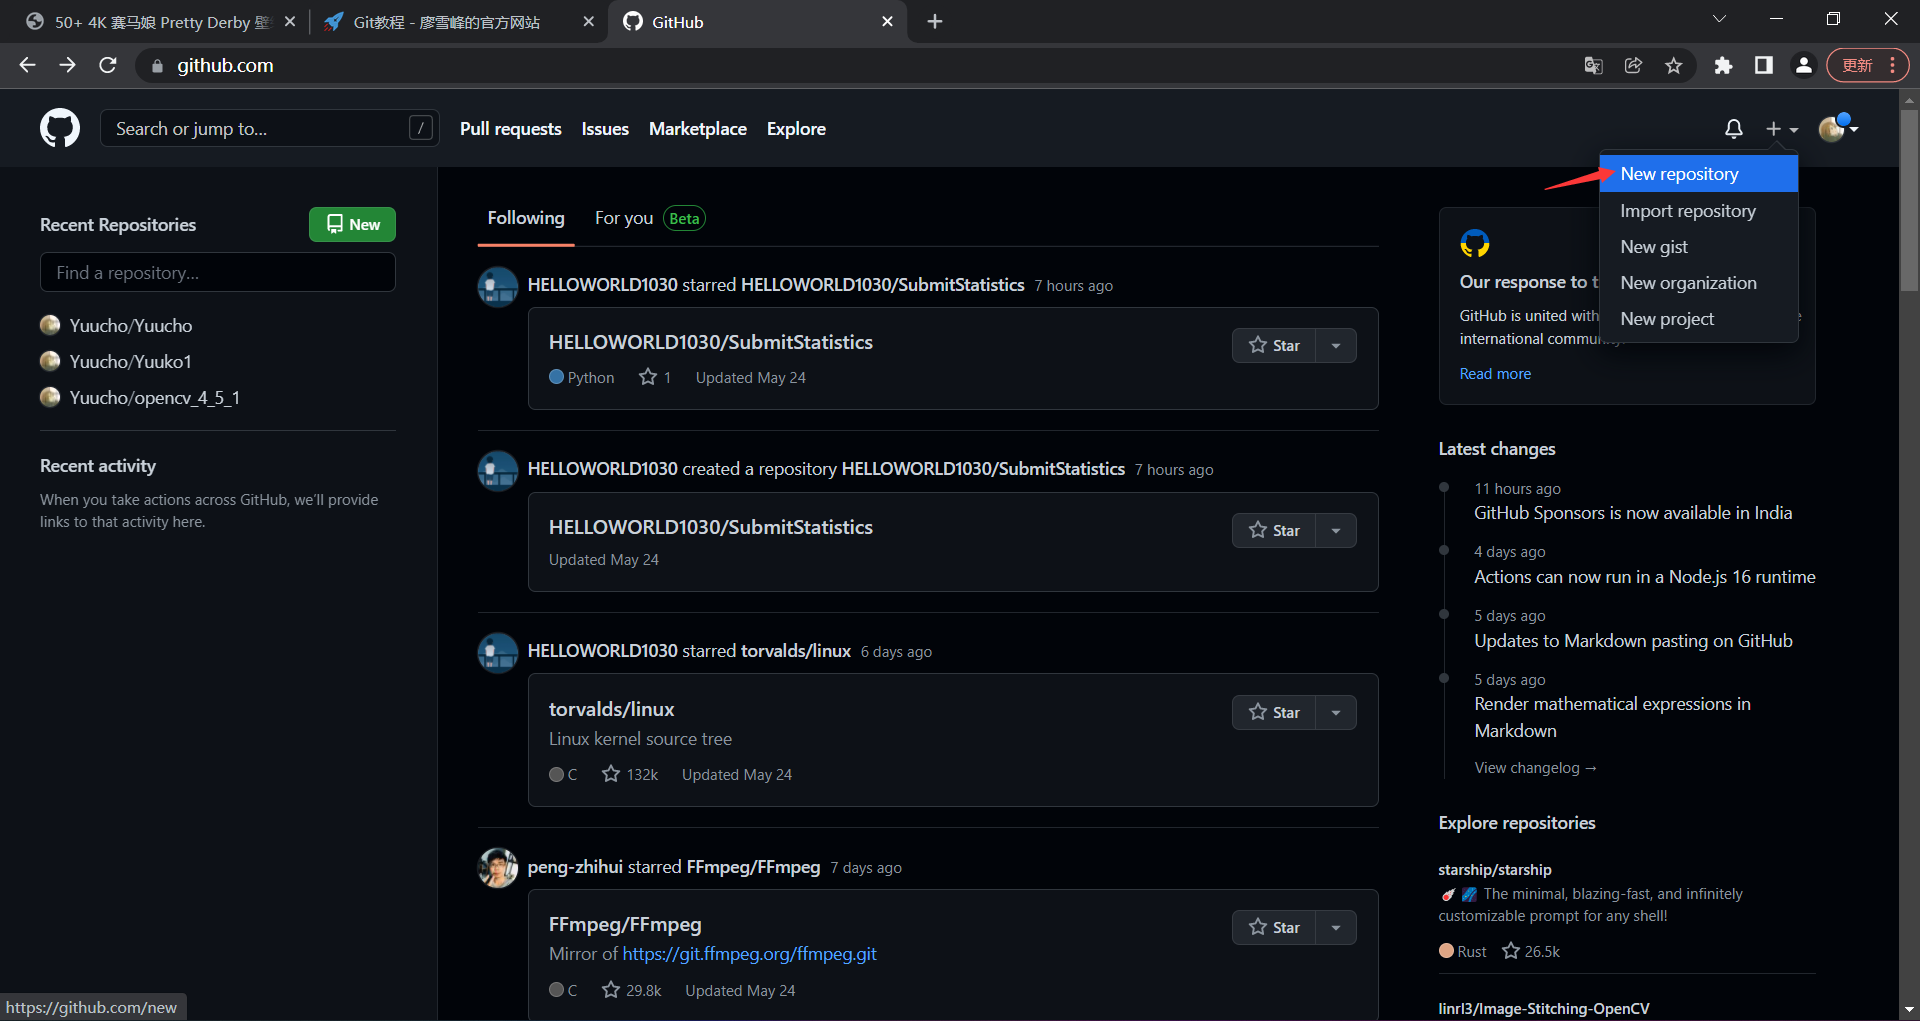Close the GitHub tab
1920x1021 pixels.
pos(887,21)
